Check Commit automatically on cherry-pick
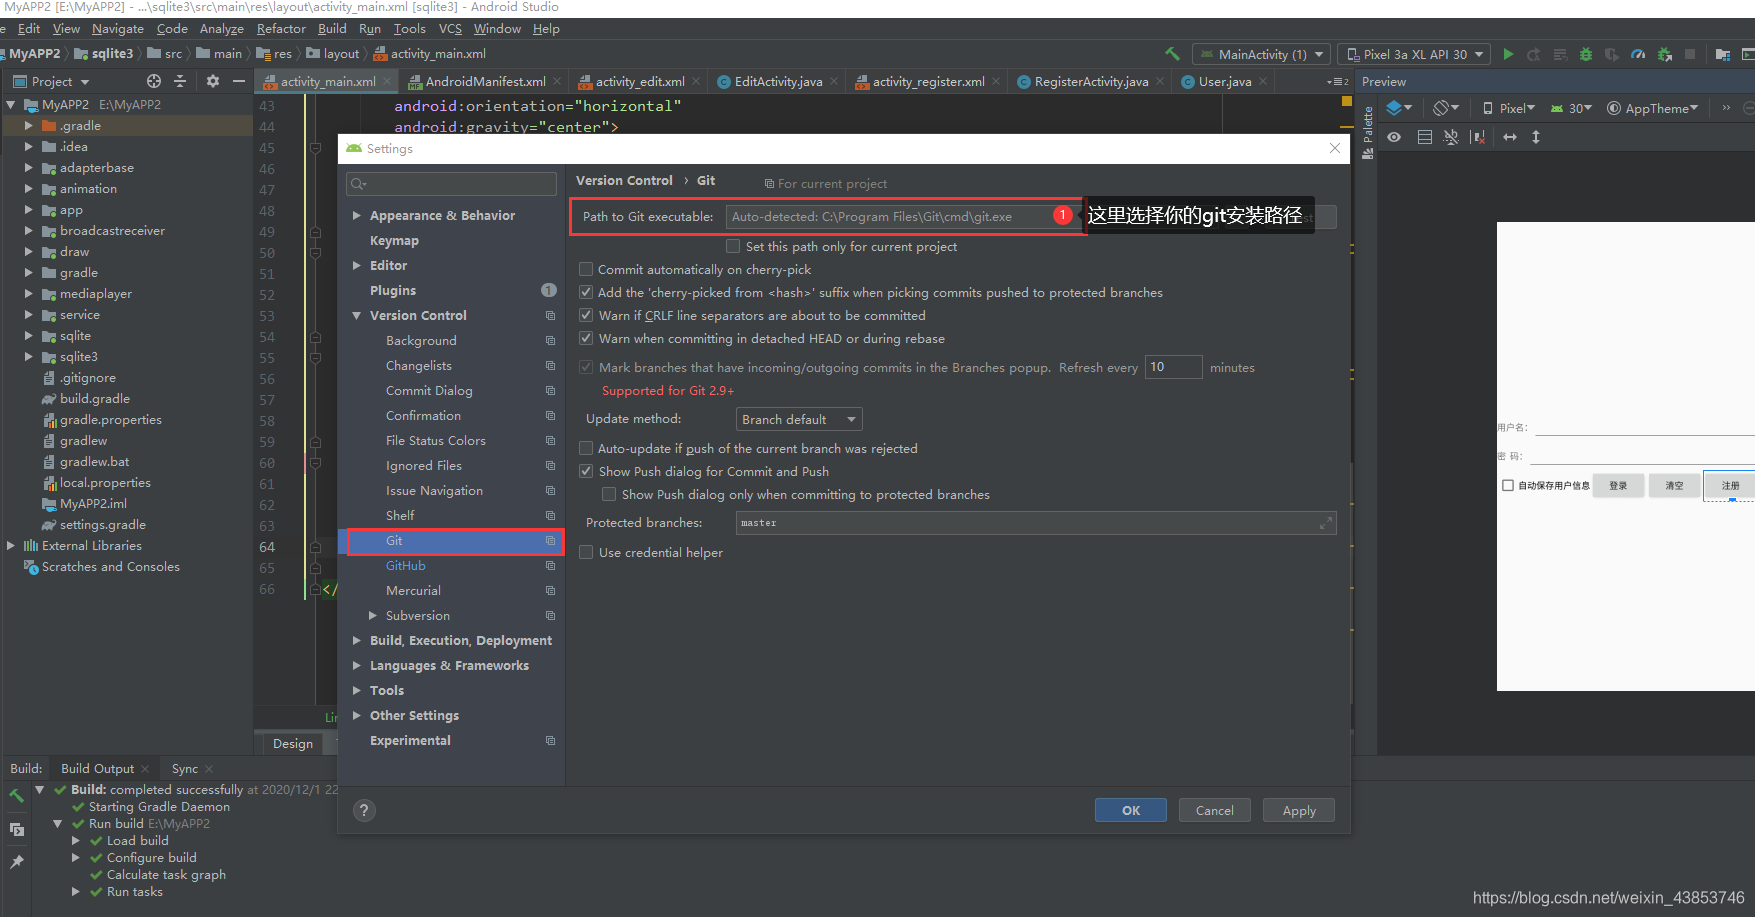Image resolution: width=1755 pixels, height=917 pixels. [x=586, y=269]
